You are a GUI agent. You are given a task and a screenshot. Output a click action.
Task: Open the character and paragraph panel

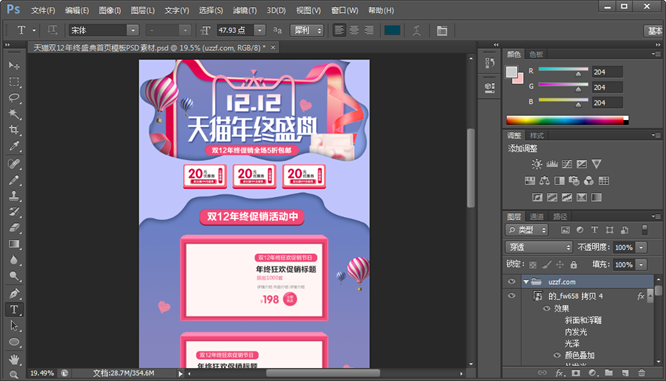[442, 31]
